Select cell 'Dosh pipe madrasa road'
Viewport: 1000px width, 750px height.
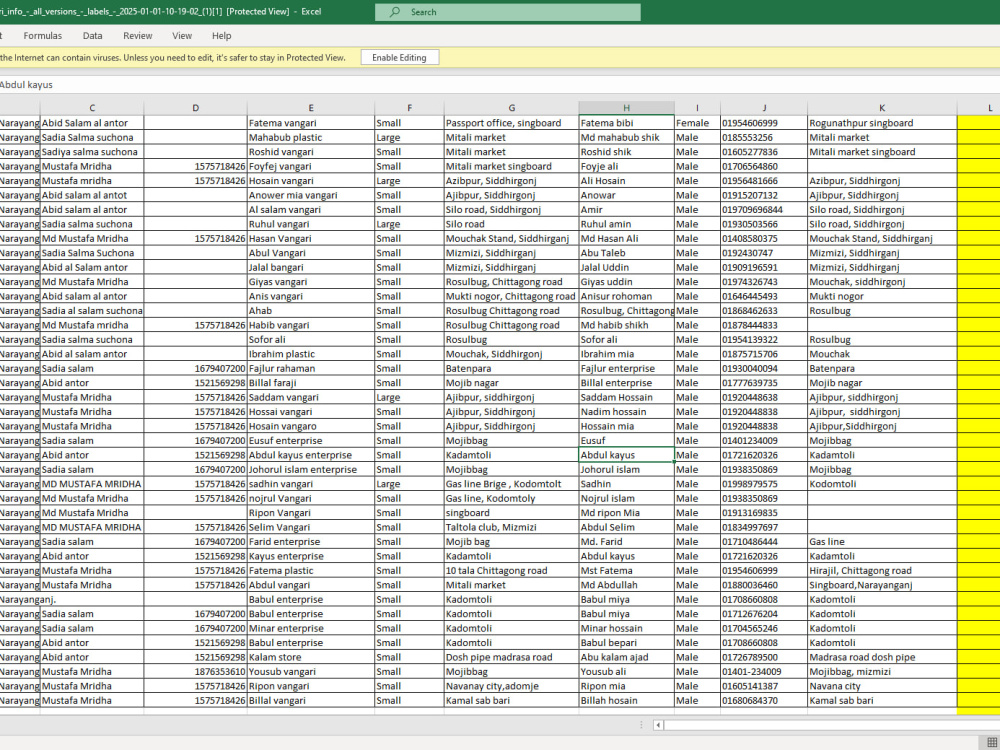point(511,657)
